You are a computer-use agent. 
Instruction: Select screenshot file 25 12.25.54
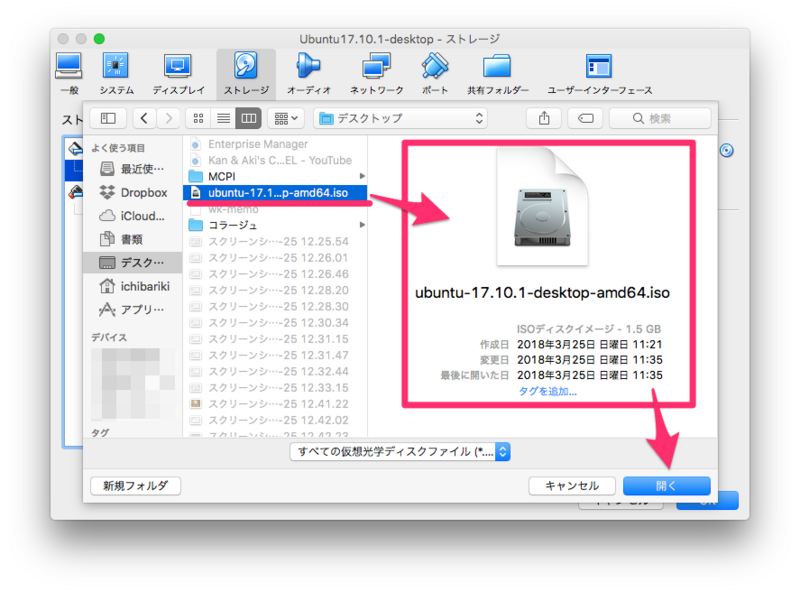point(275,241)
